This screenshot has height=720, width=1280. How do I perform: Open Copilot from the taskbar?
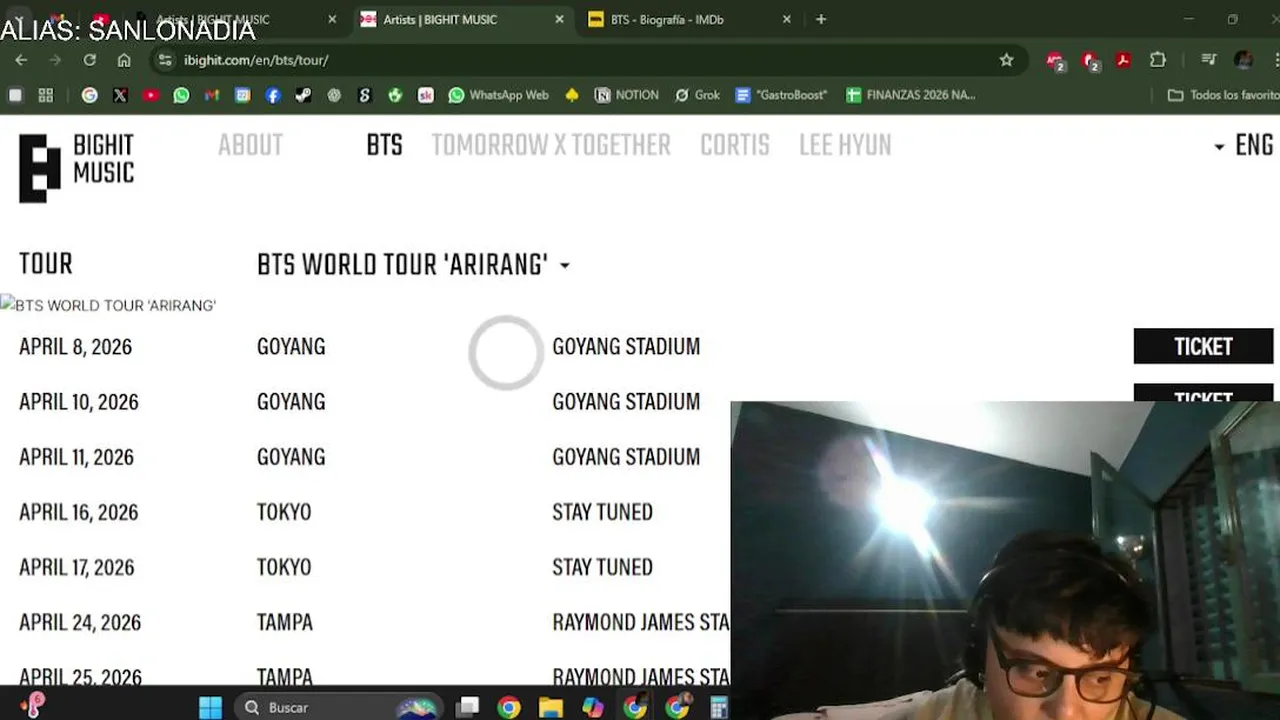click(x=593, y=707)
